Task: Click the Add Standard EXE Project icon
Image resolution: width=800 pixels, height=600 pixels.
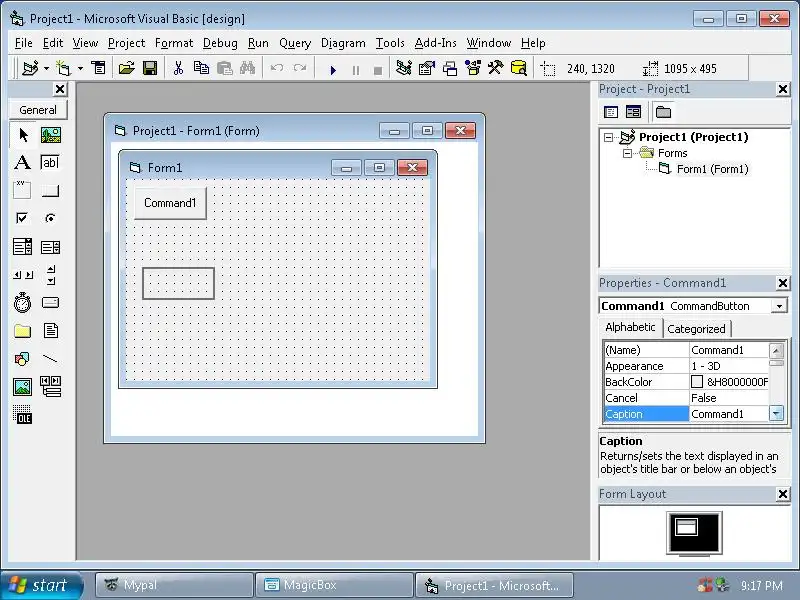Action: point(31,68)
